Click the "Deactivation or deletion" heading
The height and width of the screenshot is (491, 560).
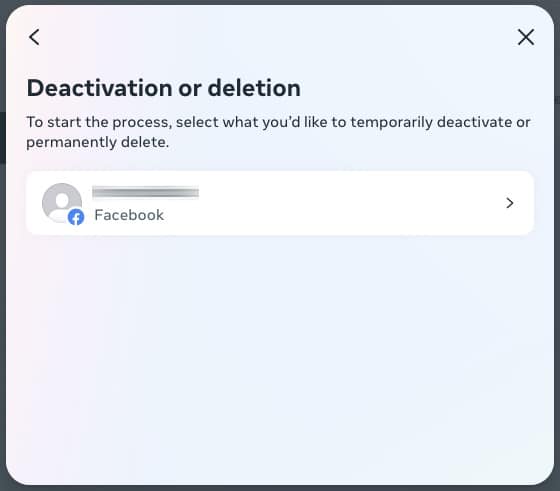164,88
